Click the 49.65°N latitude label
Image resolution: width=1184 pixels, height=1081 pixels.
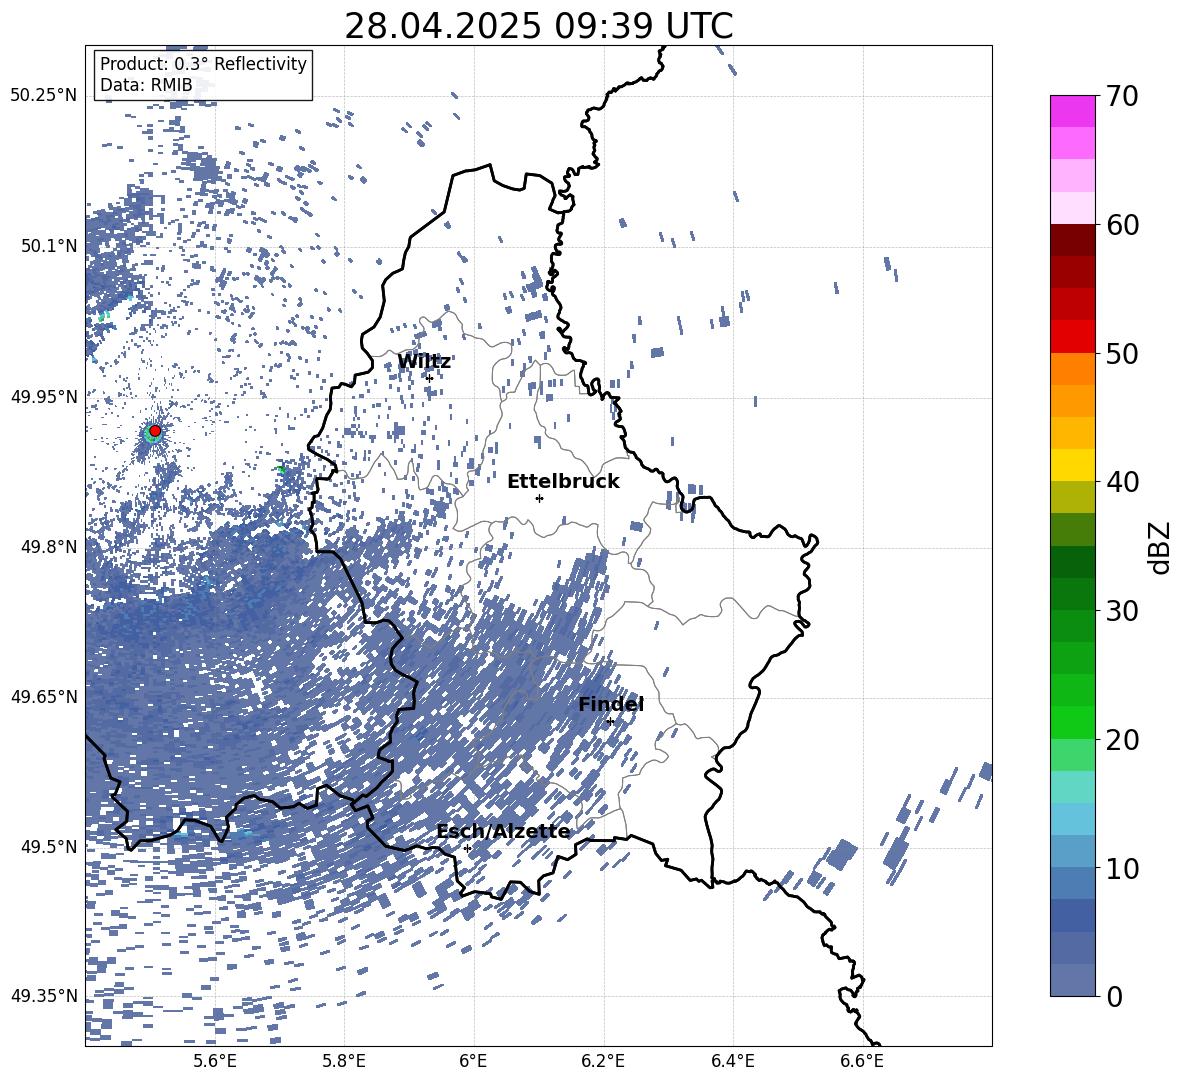click(44, 696)
